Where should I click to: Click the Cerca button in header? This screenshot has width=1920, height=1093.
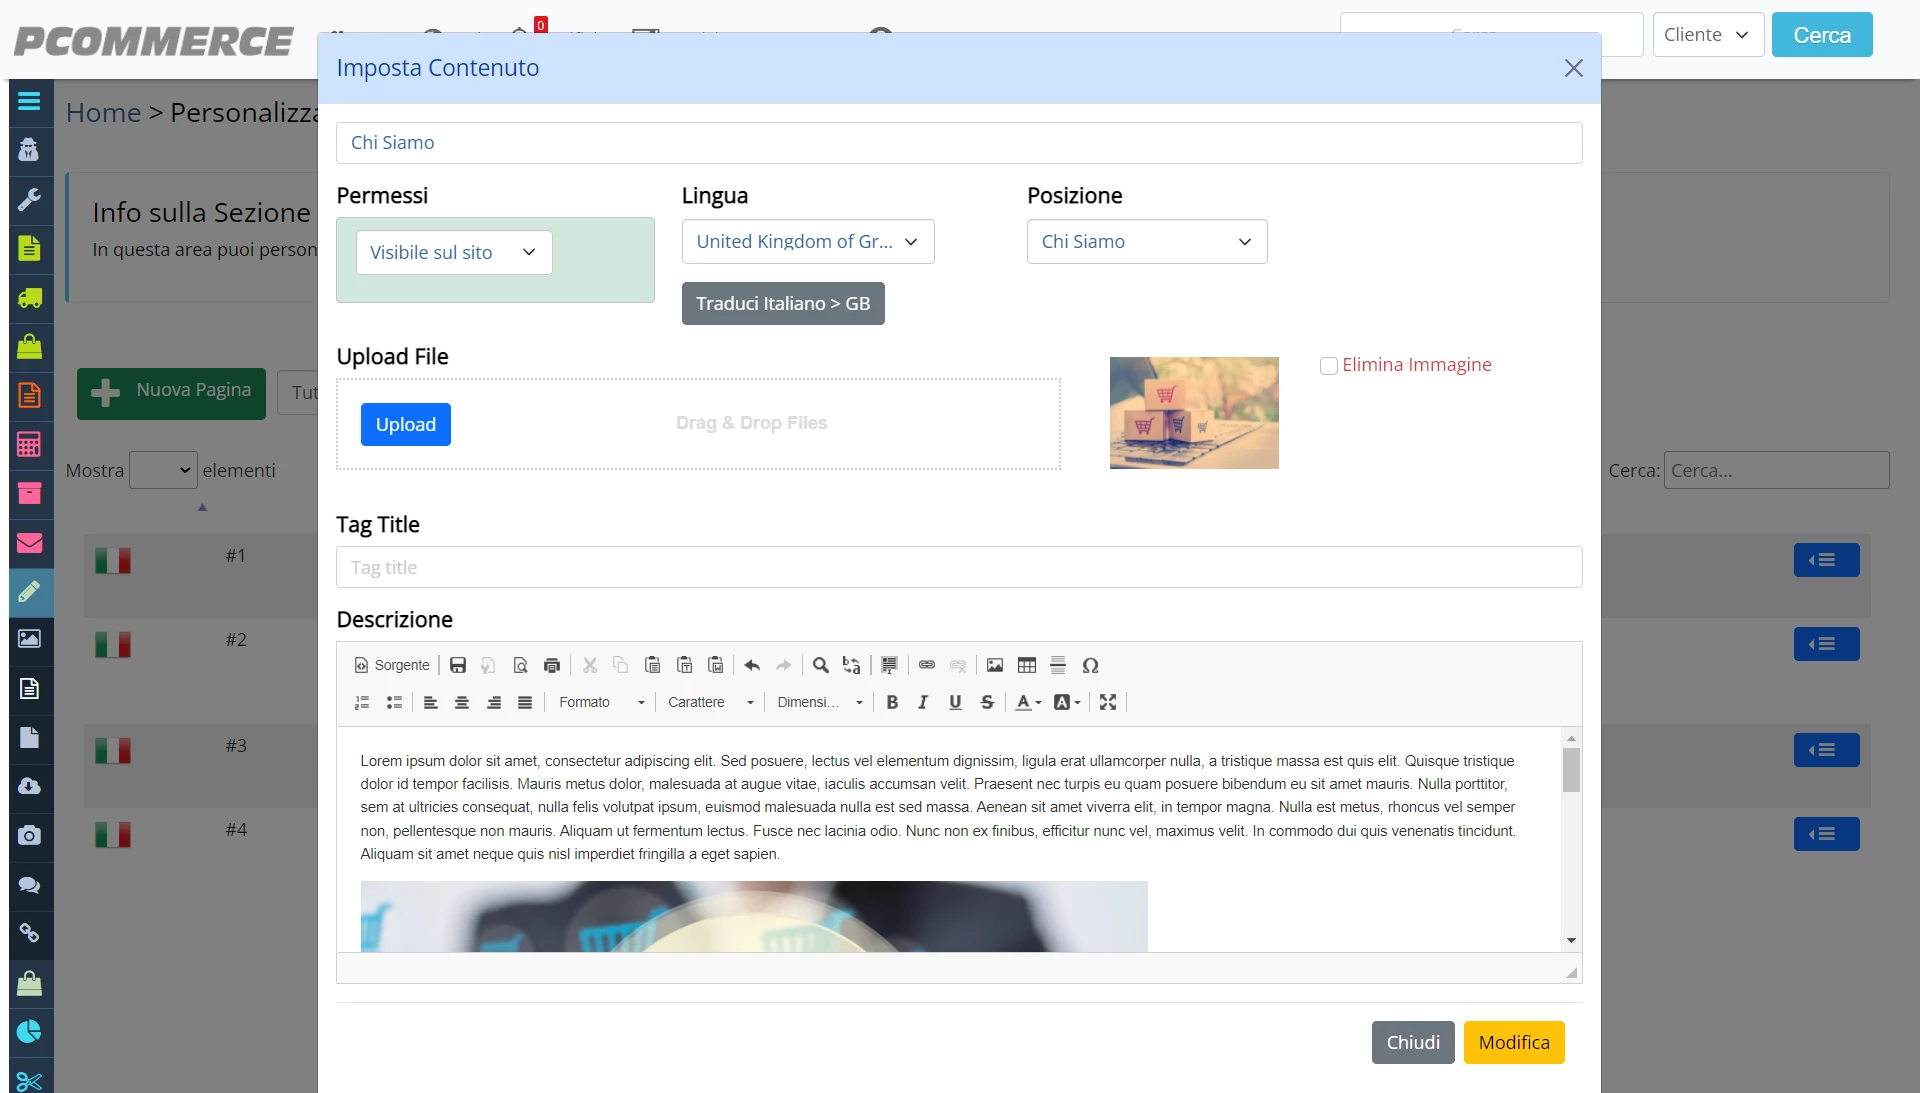[x=1822, y=35]
